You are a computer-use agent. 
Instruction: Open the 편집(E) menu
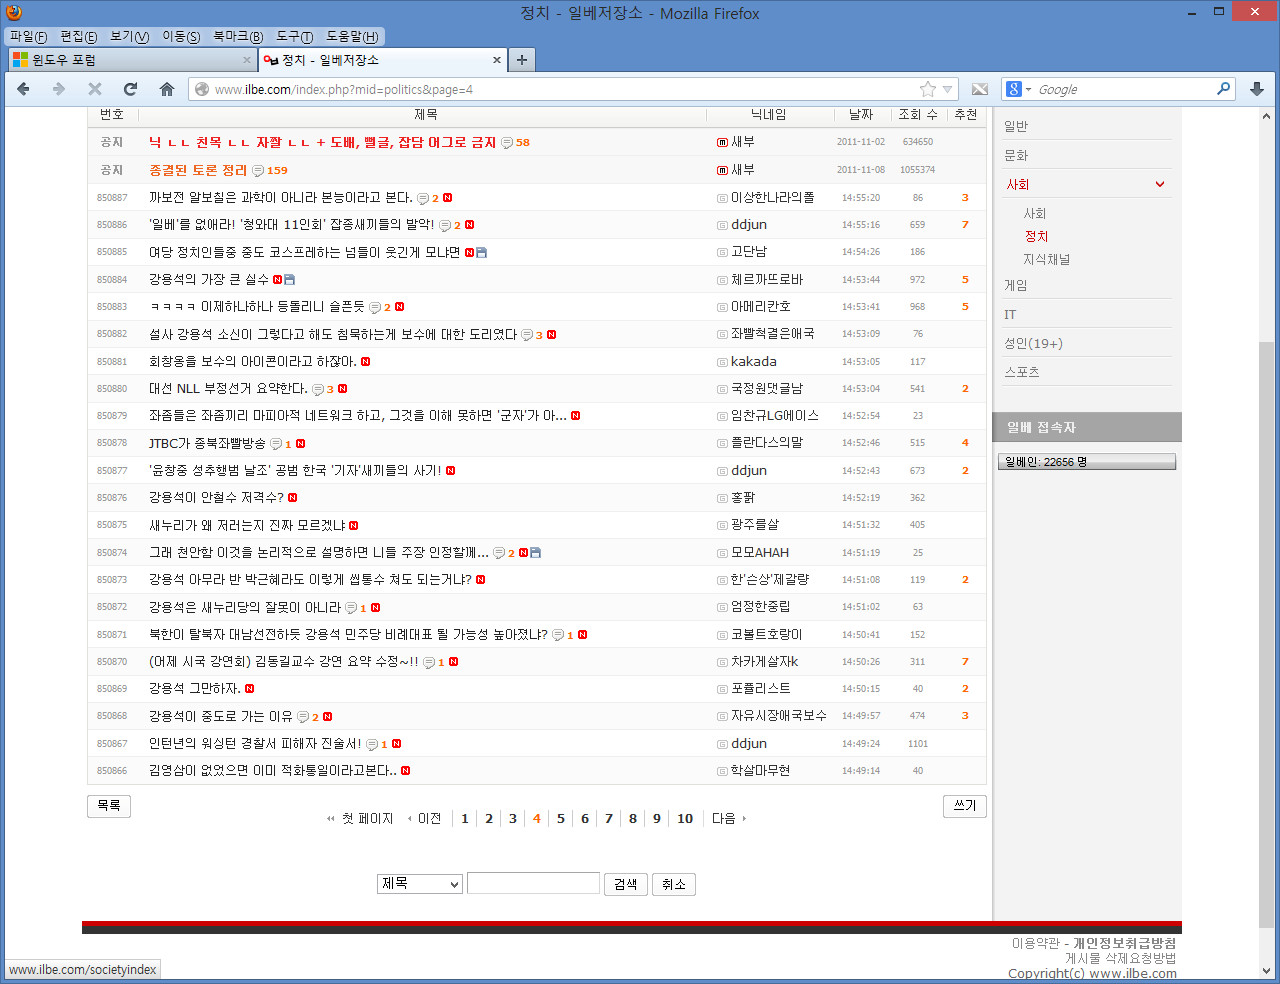pos(79,36)
